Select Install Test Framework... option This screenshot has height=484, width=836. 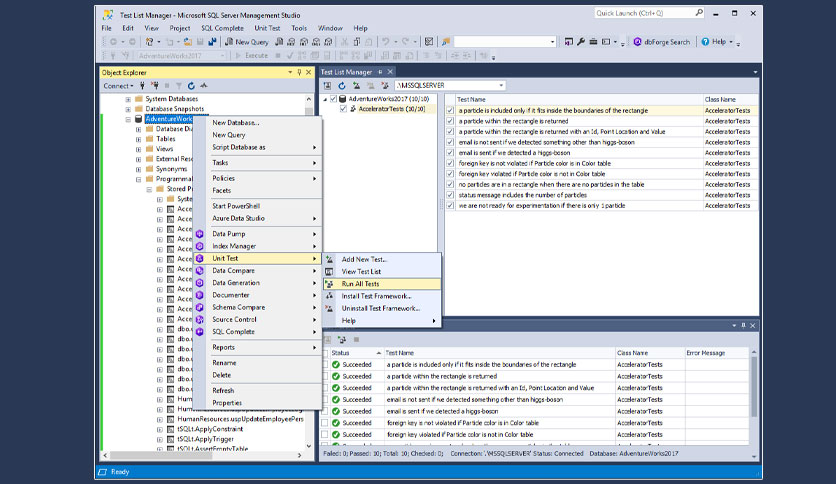[382, 296]
